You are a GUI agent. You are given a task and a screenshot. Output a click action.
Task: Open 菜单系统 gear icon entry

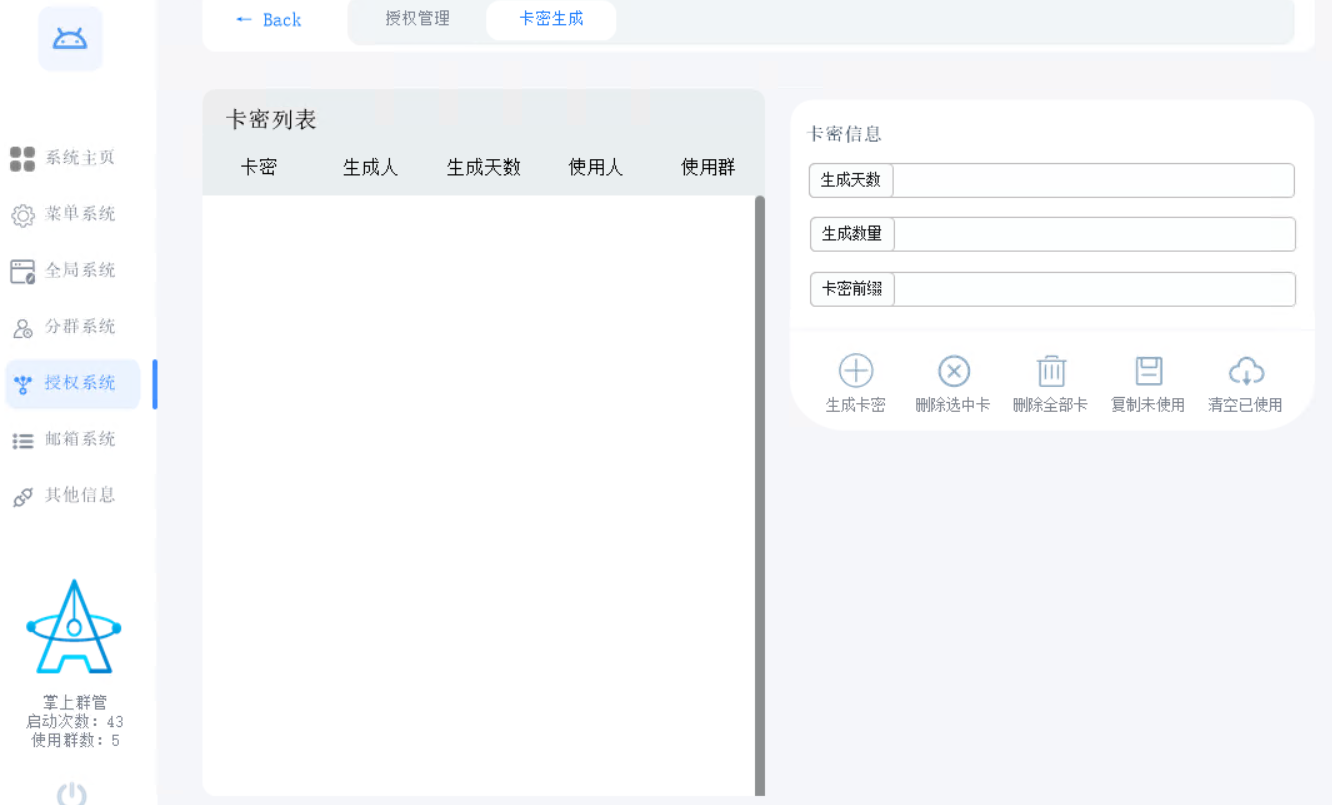pos(63,214)
